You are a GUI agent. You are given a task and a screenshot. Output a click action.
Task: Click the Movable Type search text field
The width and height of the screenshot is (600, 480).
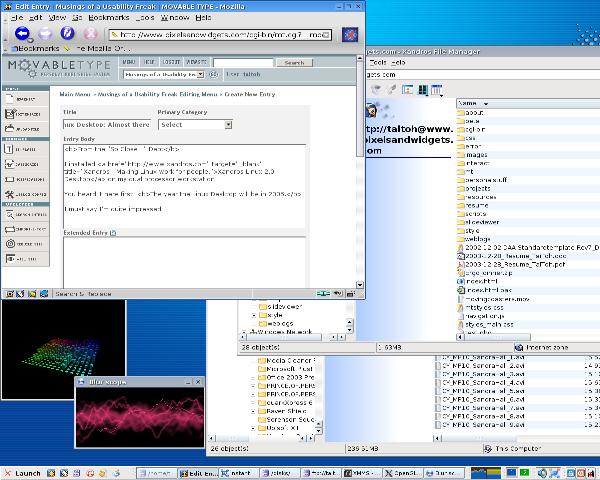[x=243, y=62]
